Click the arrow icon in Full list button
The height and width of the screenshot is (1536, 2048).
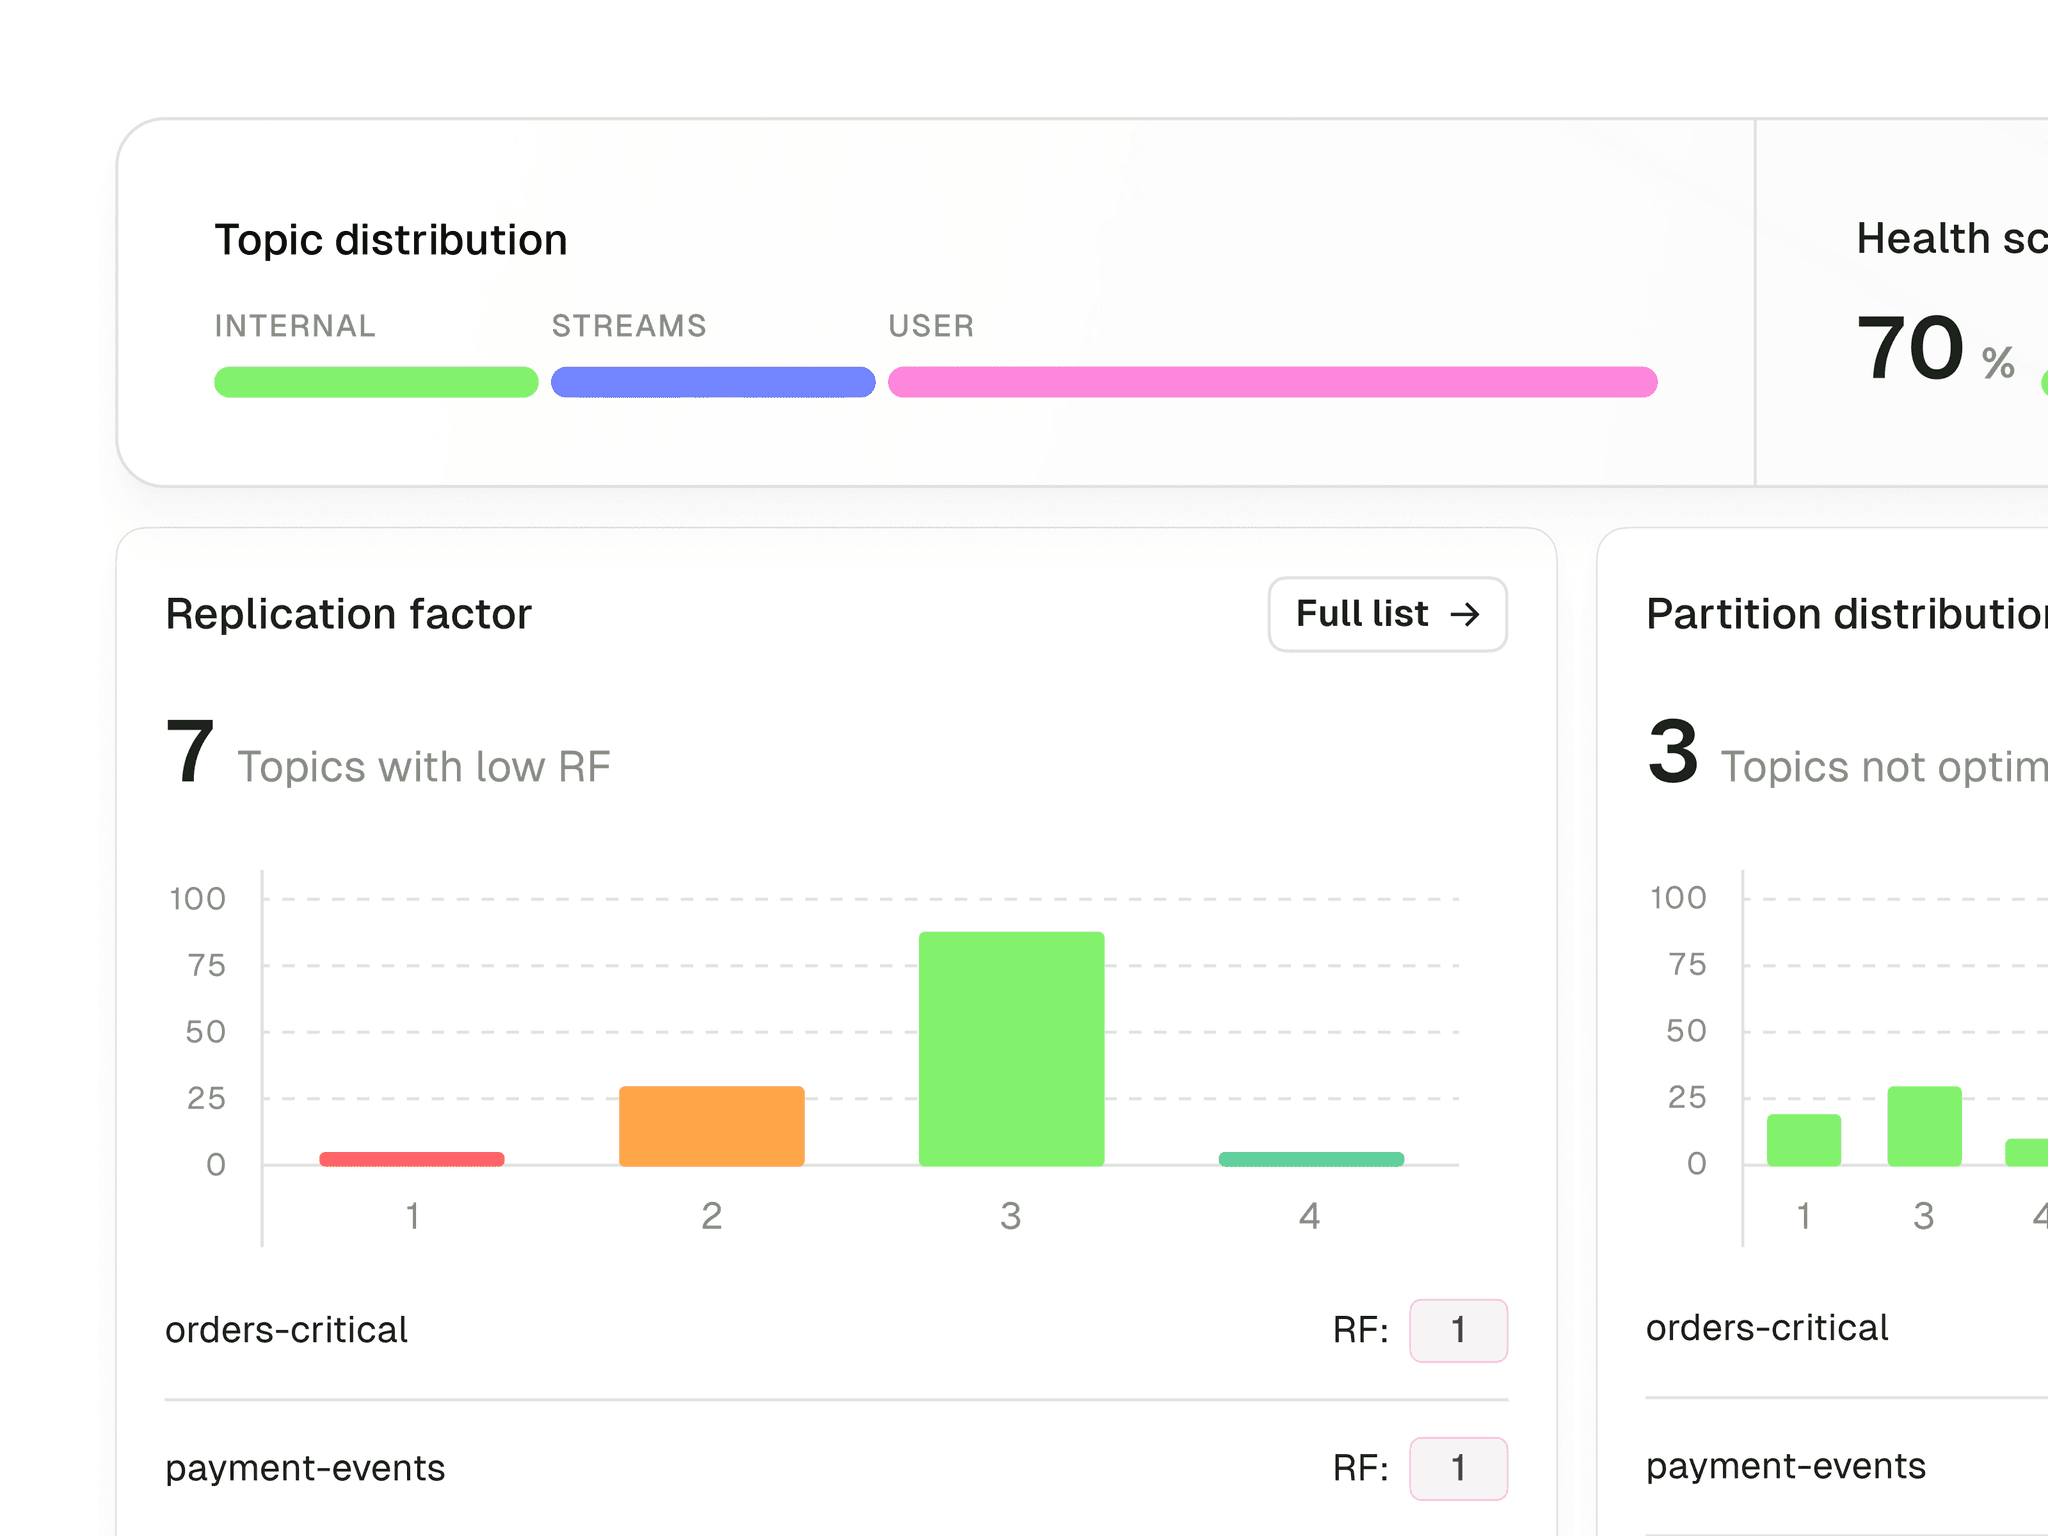coord(1466,615)
